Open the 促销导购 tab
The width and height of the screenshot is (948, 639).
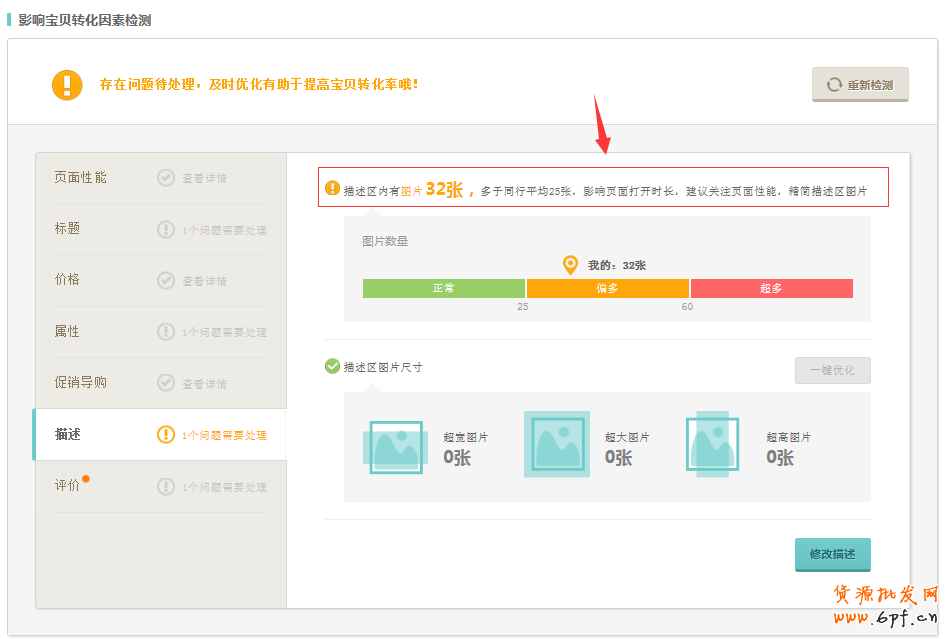[81, 383]
